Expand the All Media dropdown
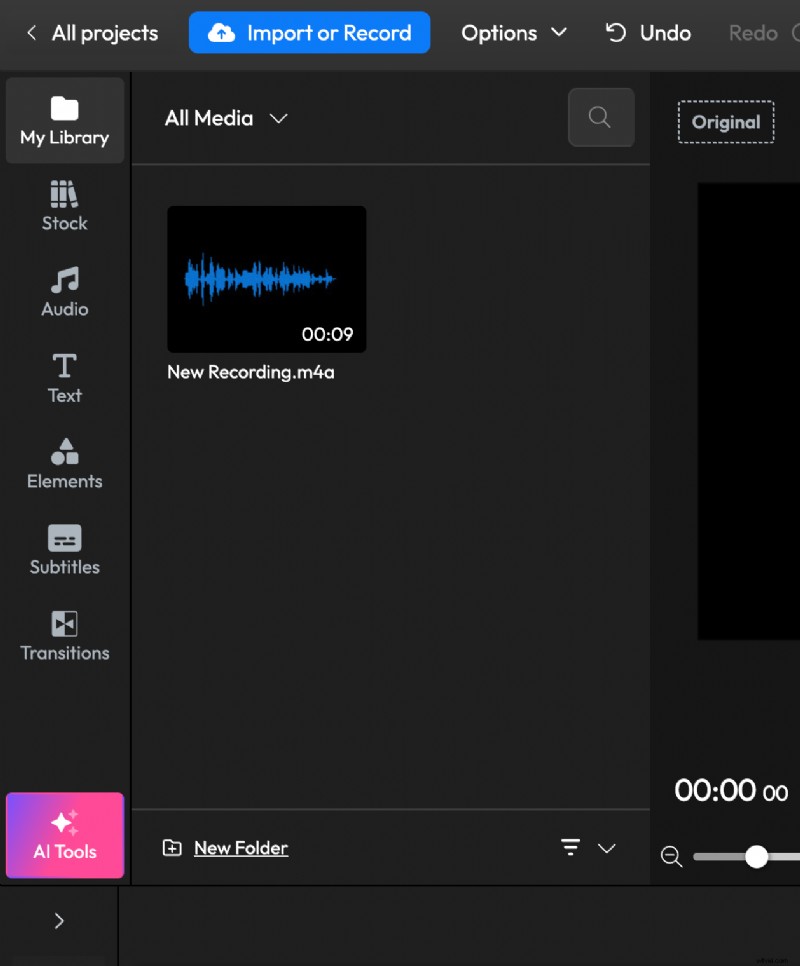 (x=226, y=118)
